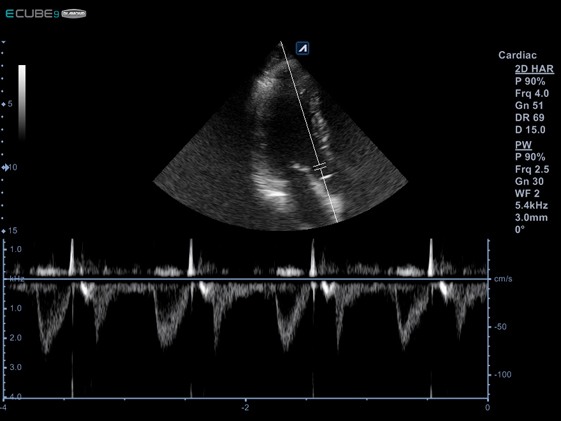Click the ECUBE 9 logo

click(46, 14)
